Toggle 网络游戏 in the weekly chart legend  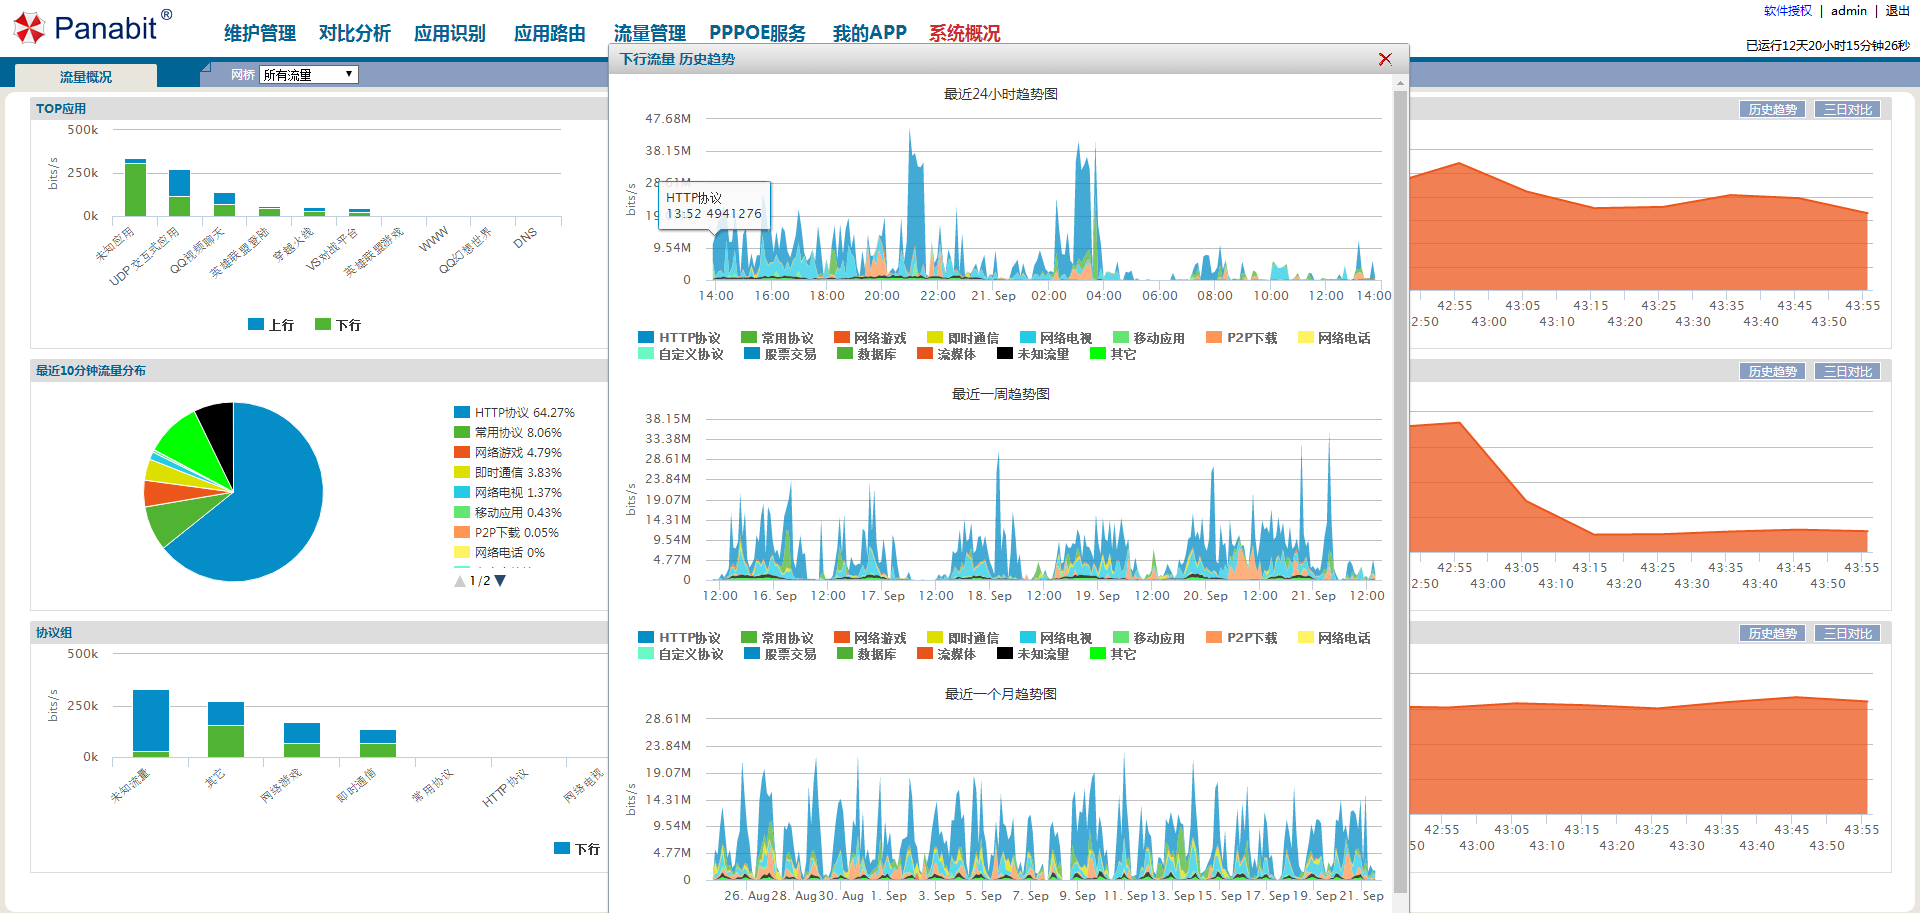(x=870, y=638)
